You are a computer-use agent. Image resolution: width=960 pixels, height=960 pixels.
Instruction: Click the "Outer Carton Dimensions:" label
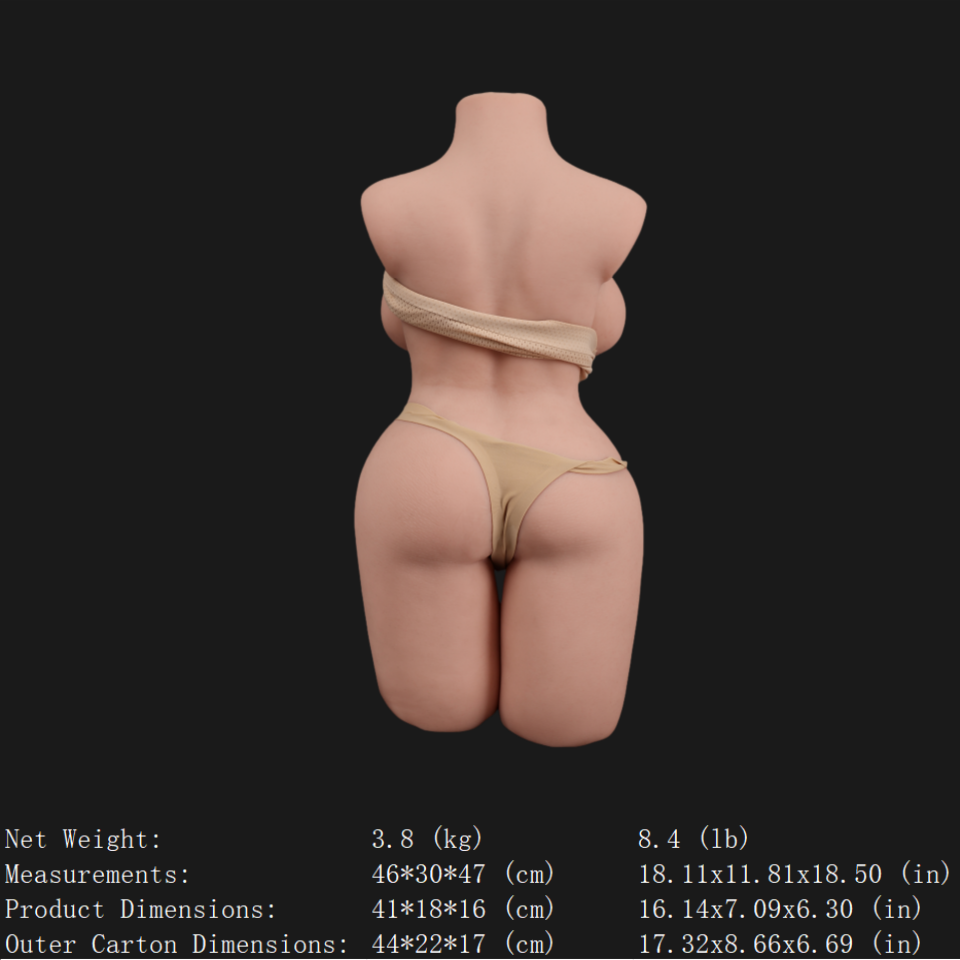(x=176, y=944)
